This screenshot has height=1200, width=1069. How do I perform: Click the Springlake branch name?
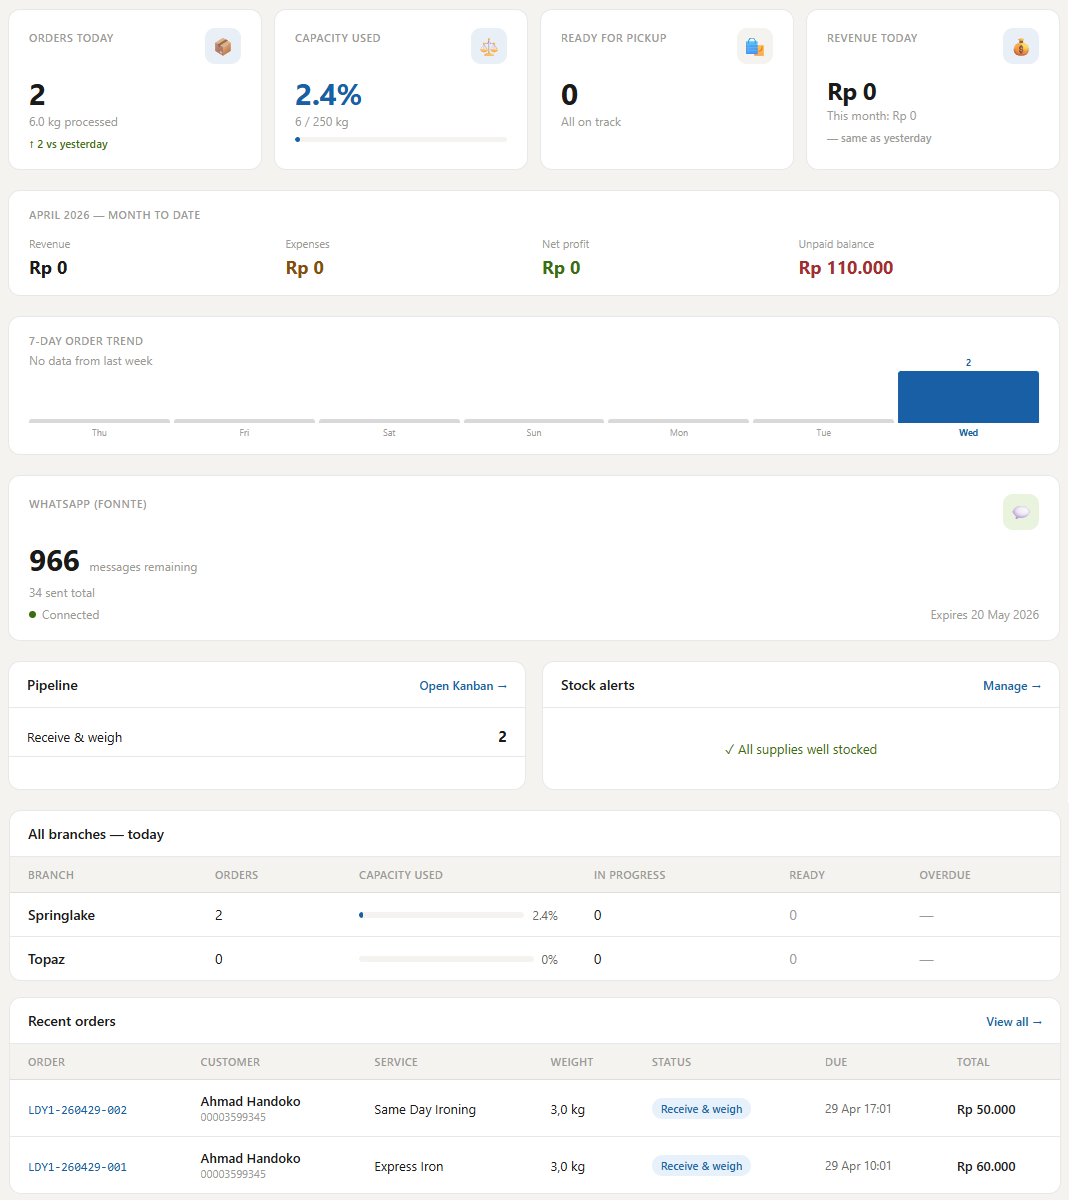pos(61,915)
